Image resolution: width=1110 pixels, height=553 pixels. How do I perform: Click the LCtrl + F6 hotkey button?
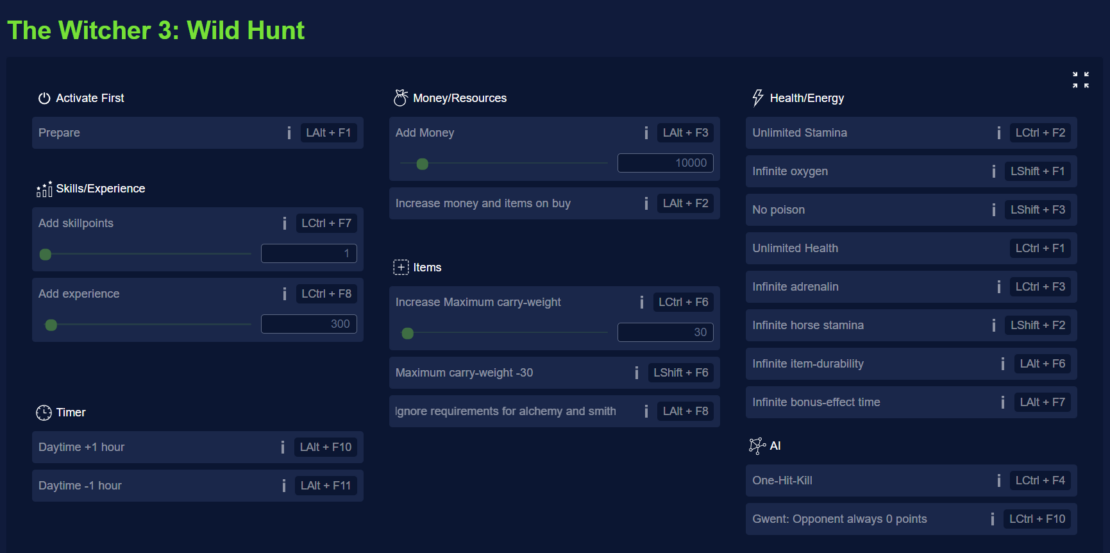pos(684,302)
